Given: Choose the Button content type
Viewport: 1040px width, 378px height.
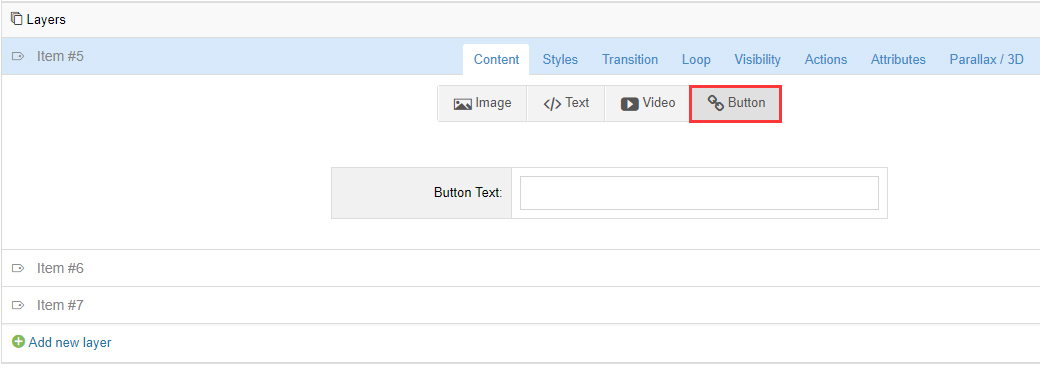Looking at the screenshot, I should 736,103.
